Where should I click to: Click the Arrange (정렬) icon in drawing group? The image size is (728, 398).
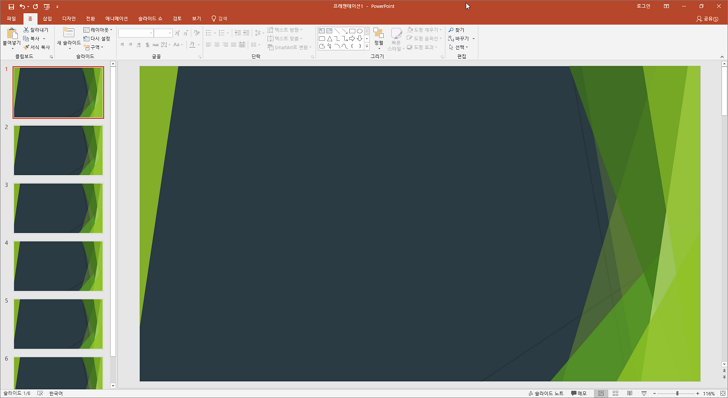[378, 33]
